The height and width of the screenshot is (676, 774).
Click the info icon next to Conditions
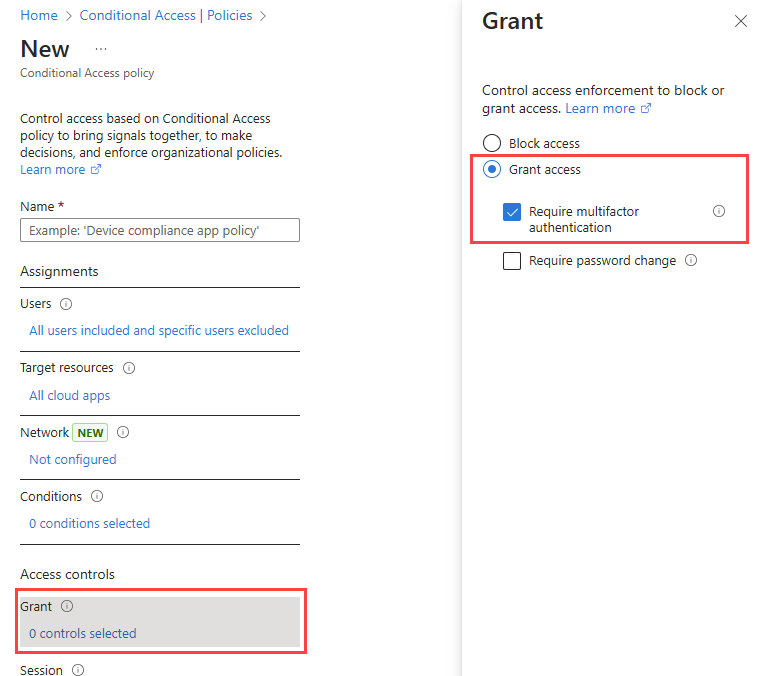coord(97,496)
